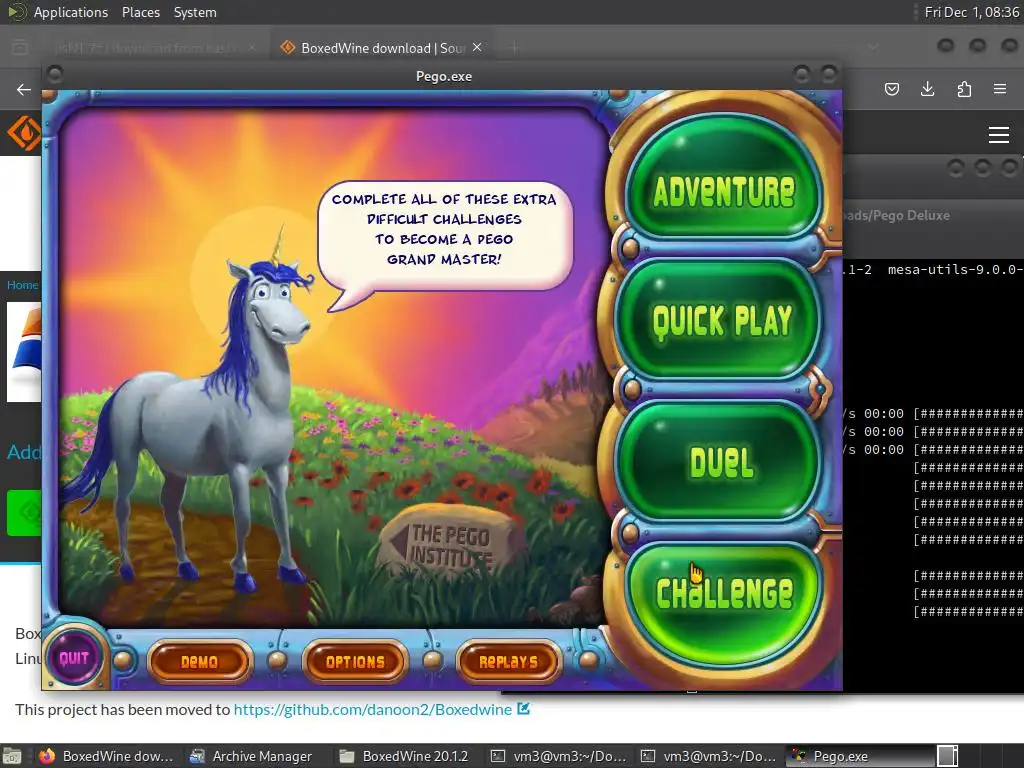View saved Replays
The width and height of the screenshot is (1024, 768).
point(508,662)
